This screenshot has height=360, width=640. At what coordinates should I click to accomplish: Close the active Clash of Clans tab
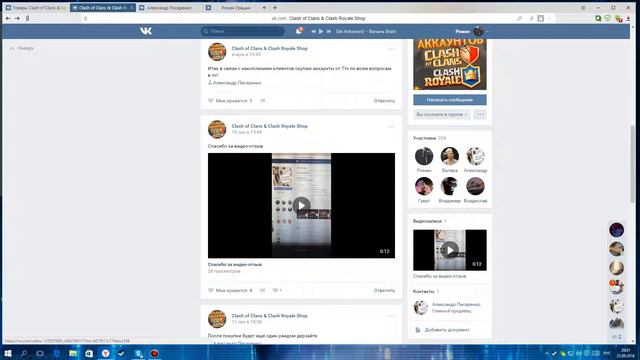pyautogui.click(x=131, y=8)
